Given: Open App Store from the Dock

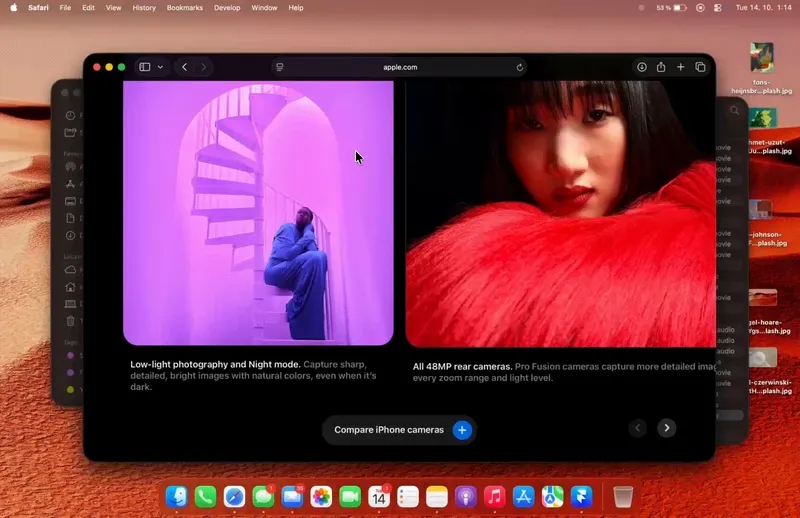Looking at the screenshot, I should click(523, 497).
